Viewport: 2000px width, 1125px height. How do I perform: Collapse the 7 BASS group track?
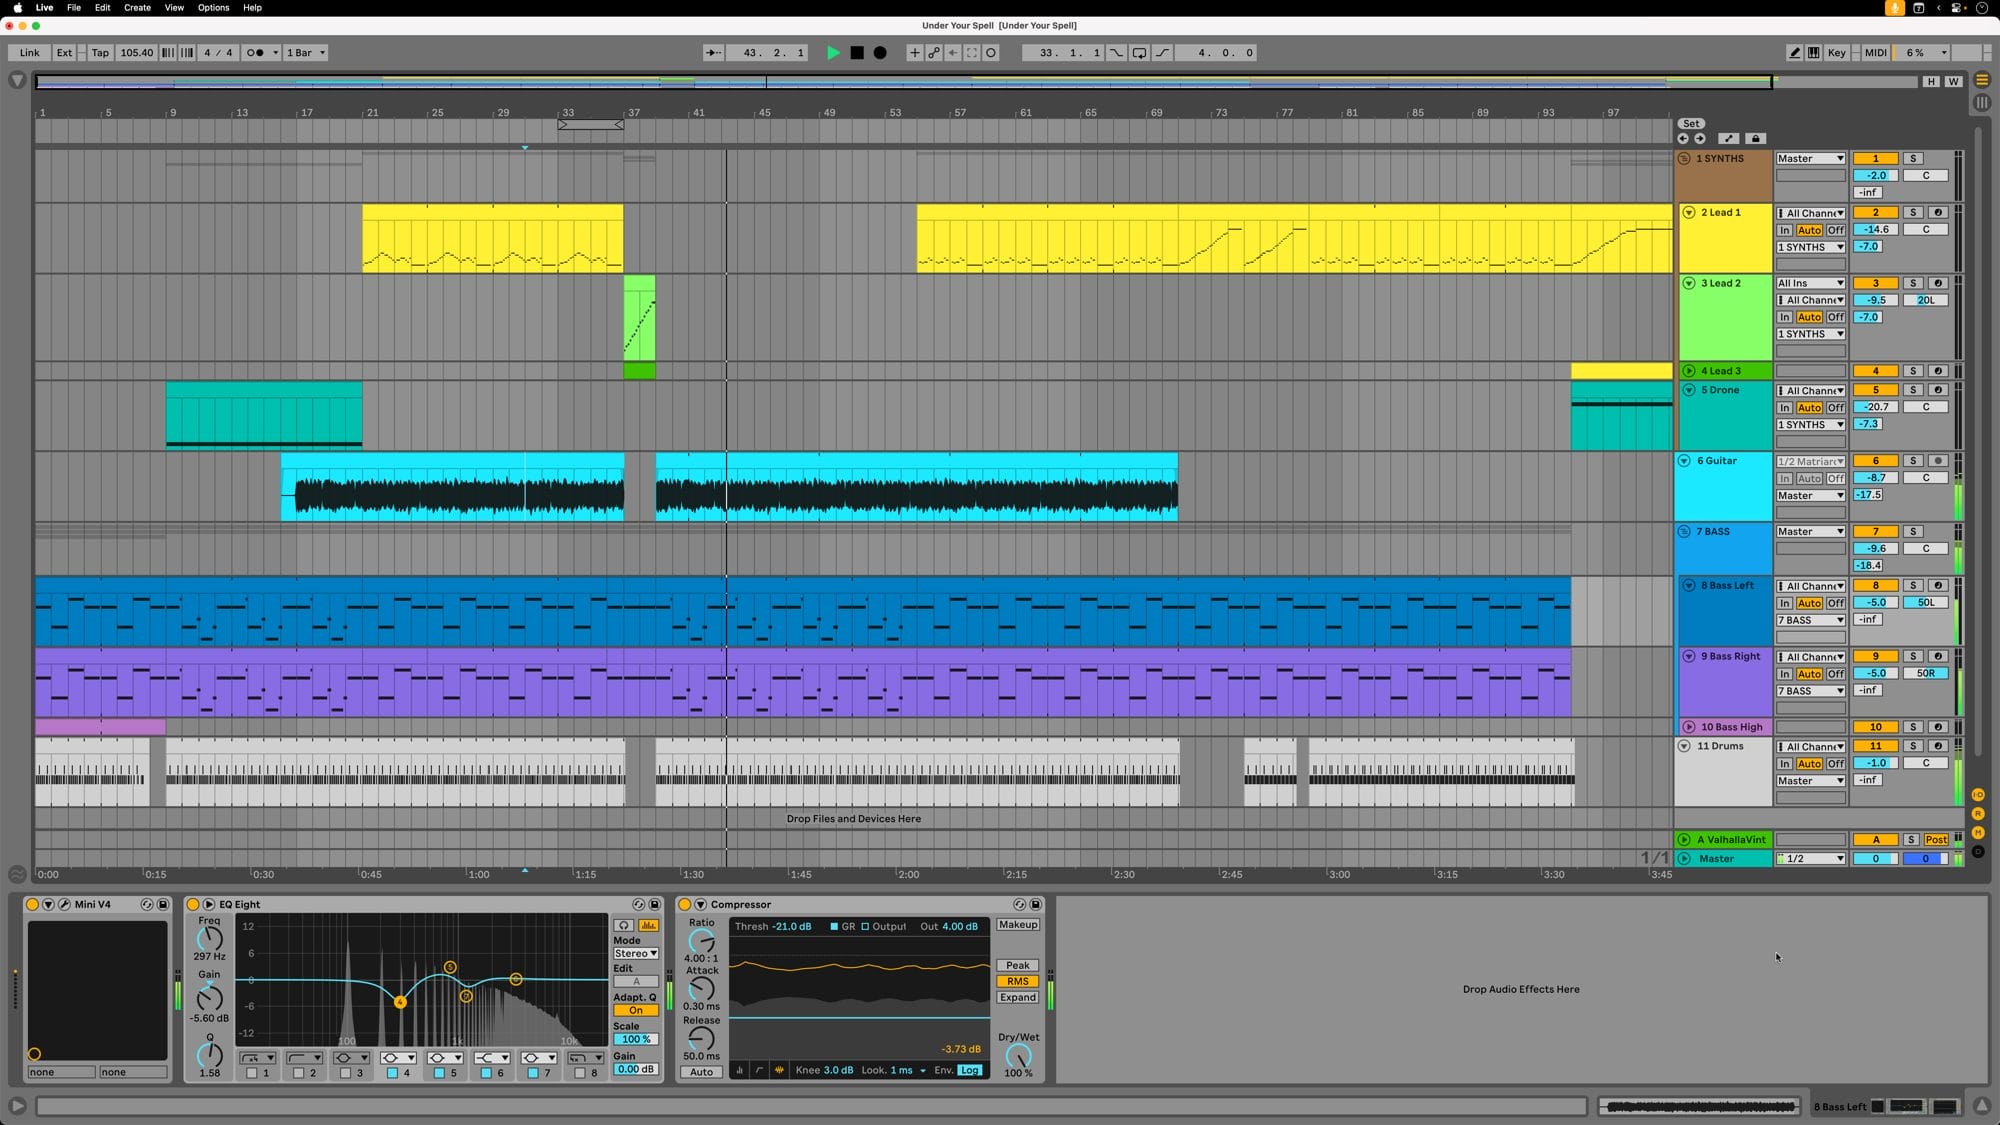pos(1684,532)
